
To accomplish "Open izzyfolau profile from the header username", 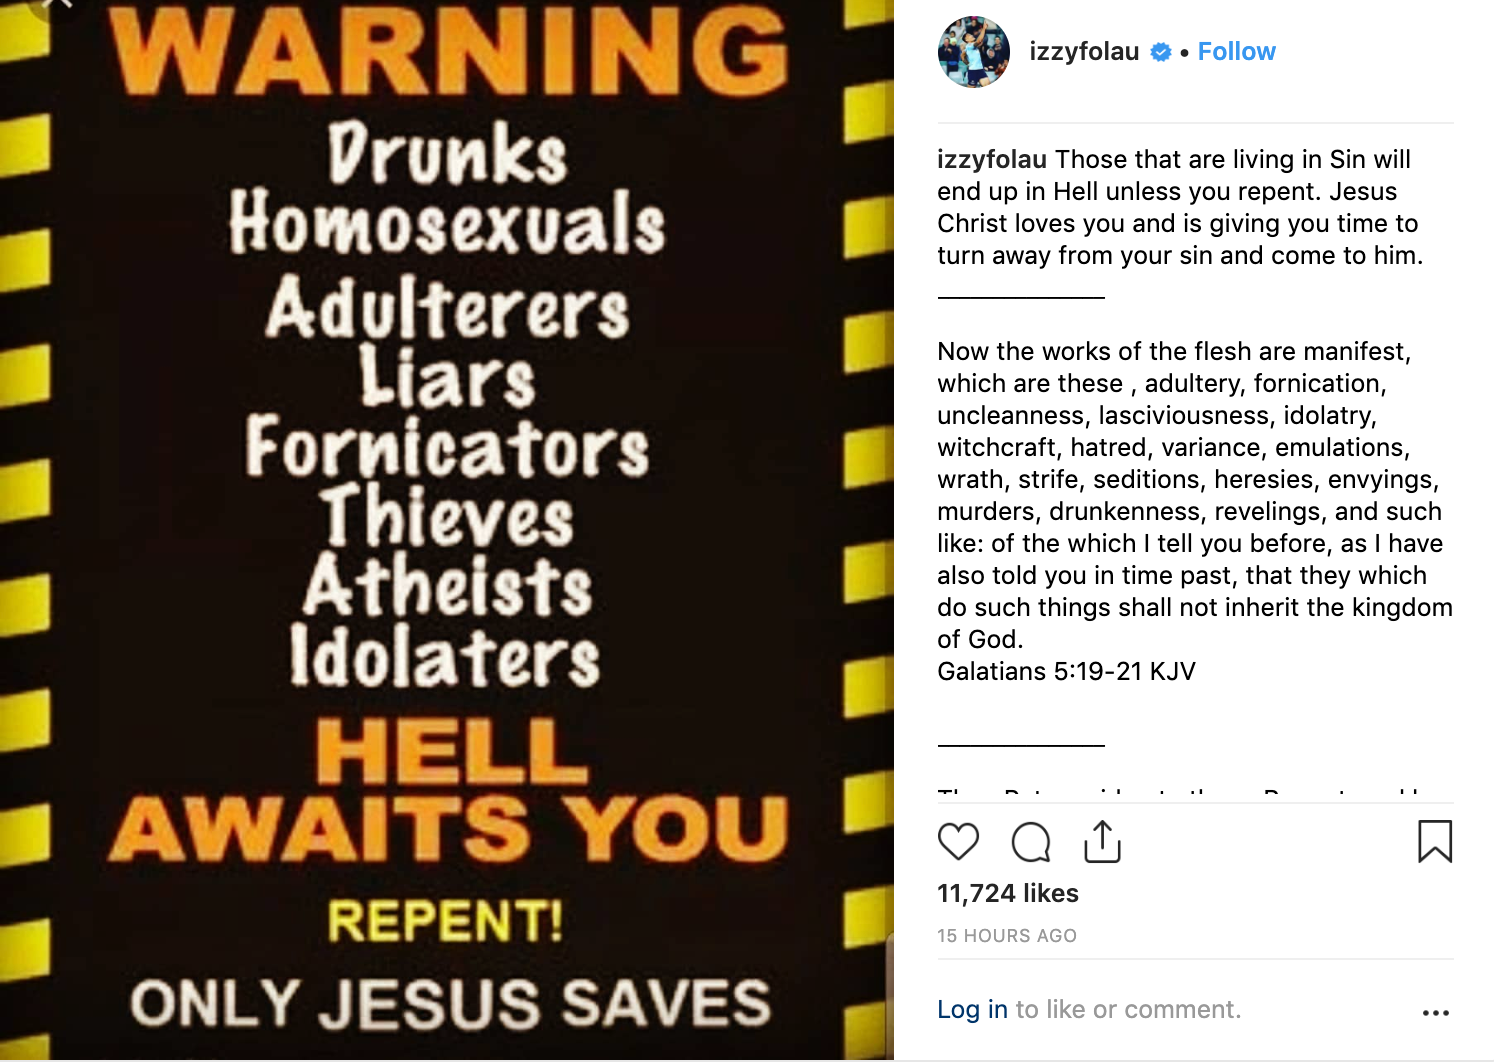I will click(1084, 52).
